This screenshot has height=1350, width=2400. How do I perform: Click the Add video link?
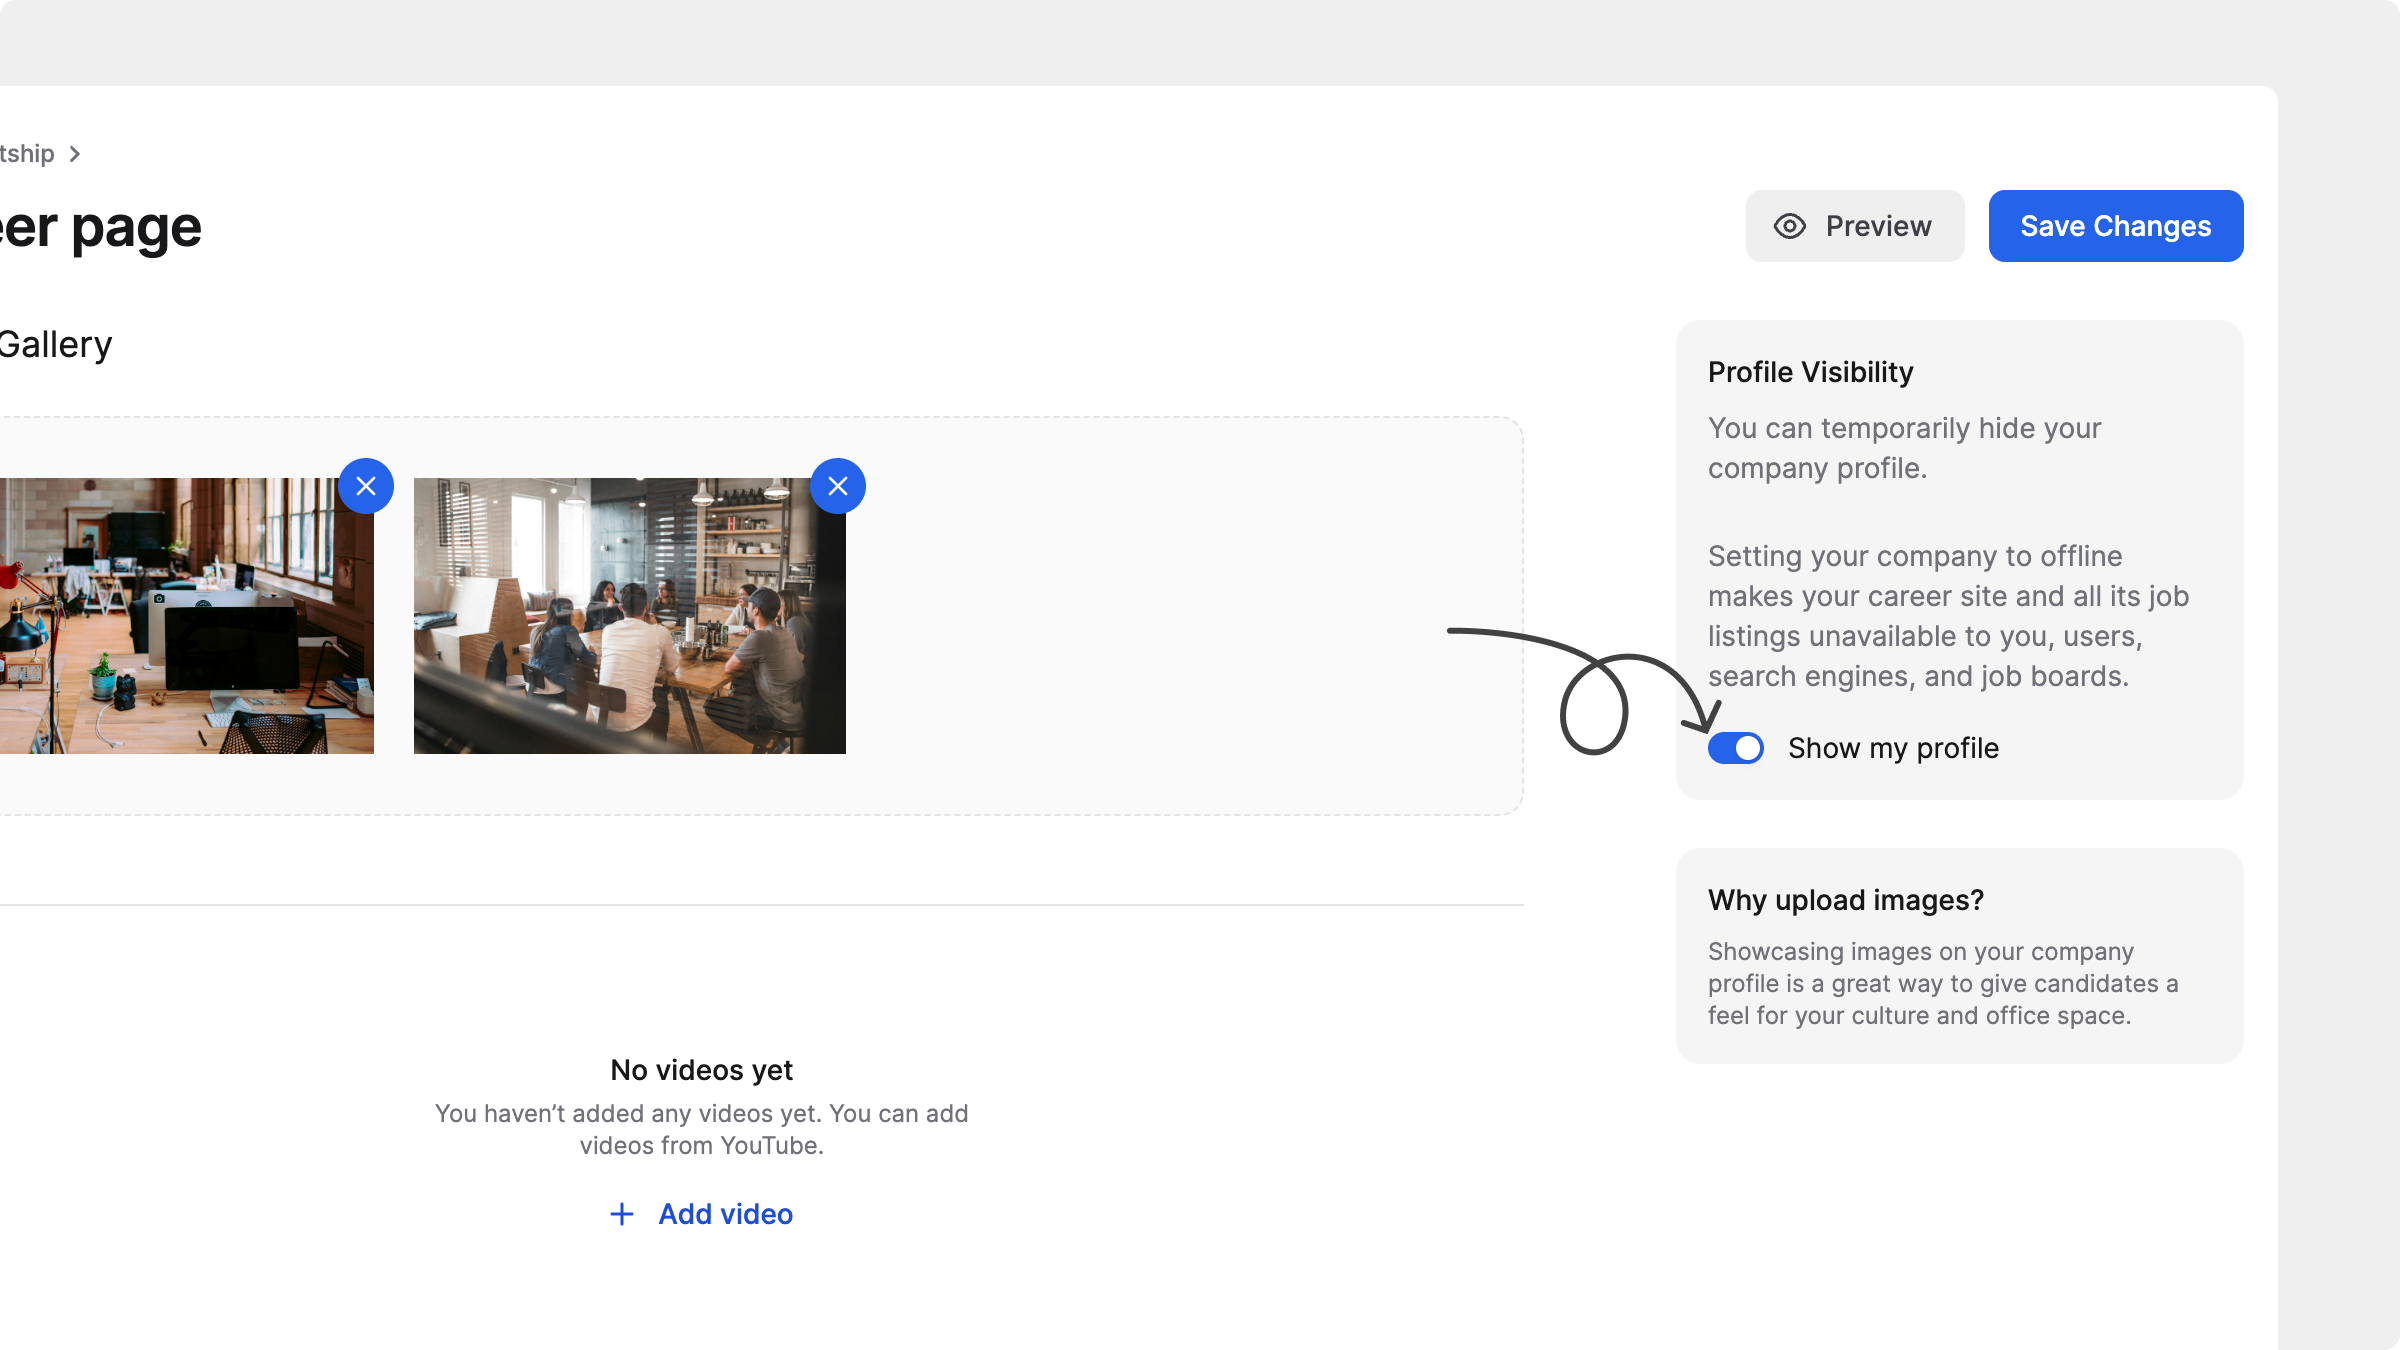(x=725, y=1214)
